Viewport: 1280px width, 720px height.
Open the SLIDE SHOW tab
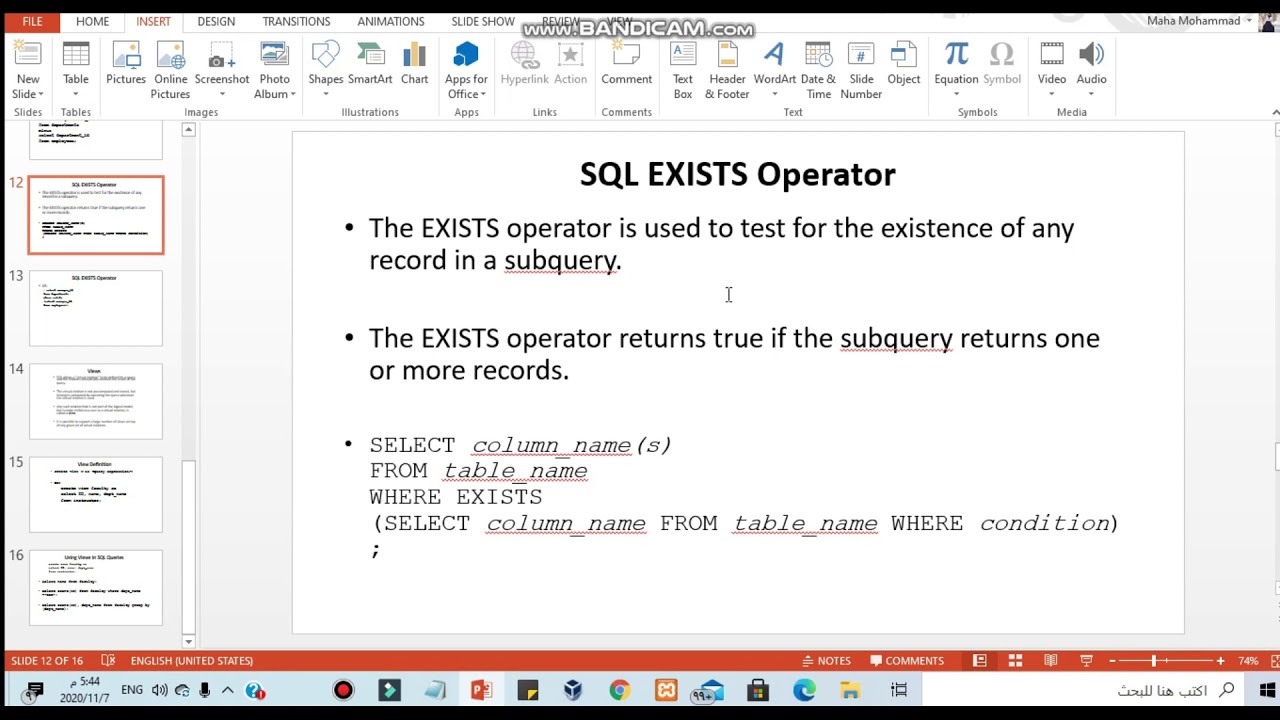[x=483, y=21]
